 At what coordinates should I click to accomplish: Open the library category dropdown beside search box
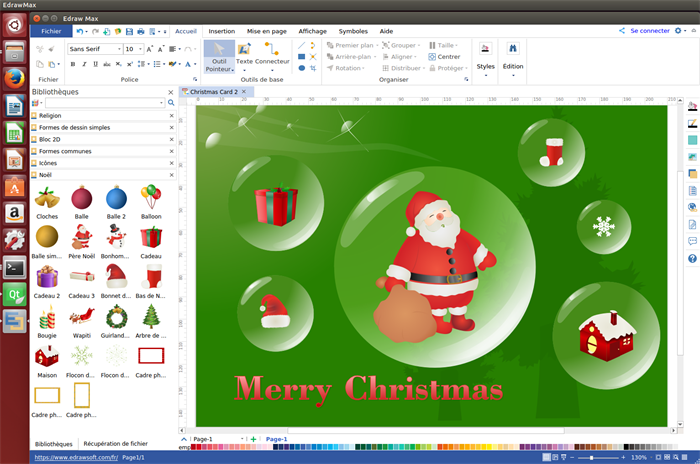[37, 103]
